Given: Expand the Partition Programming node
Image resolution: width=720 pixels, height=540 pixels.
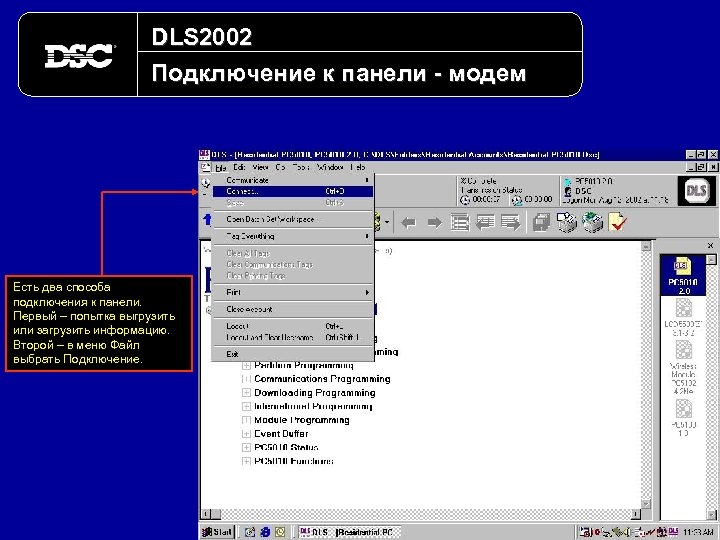Looking at the screenshot, I should pos(246,366).
